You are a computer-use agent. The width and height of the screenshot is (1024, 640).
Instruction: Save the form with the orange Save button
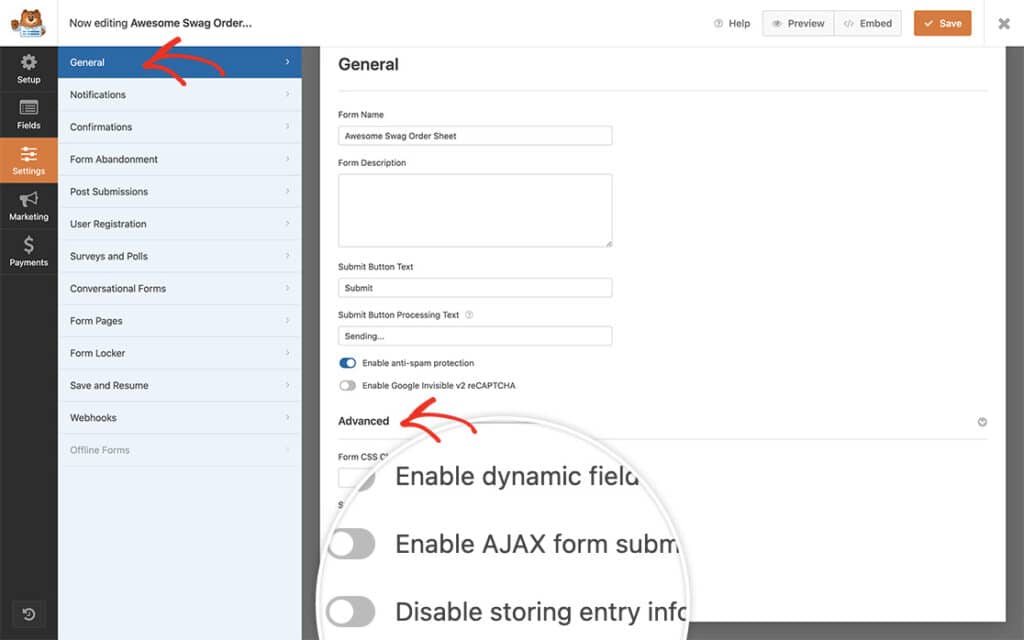coord(942,23)
